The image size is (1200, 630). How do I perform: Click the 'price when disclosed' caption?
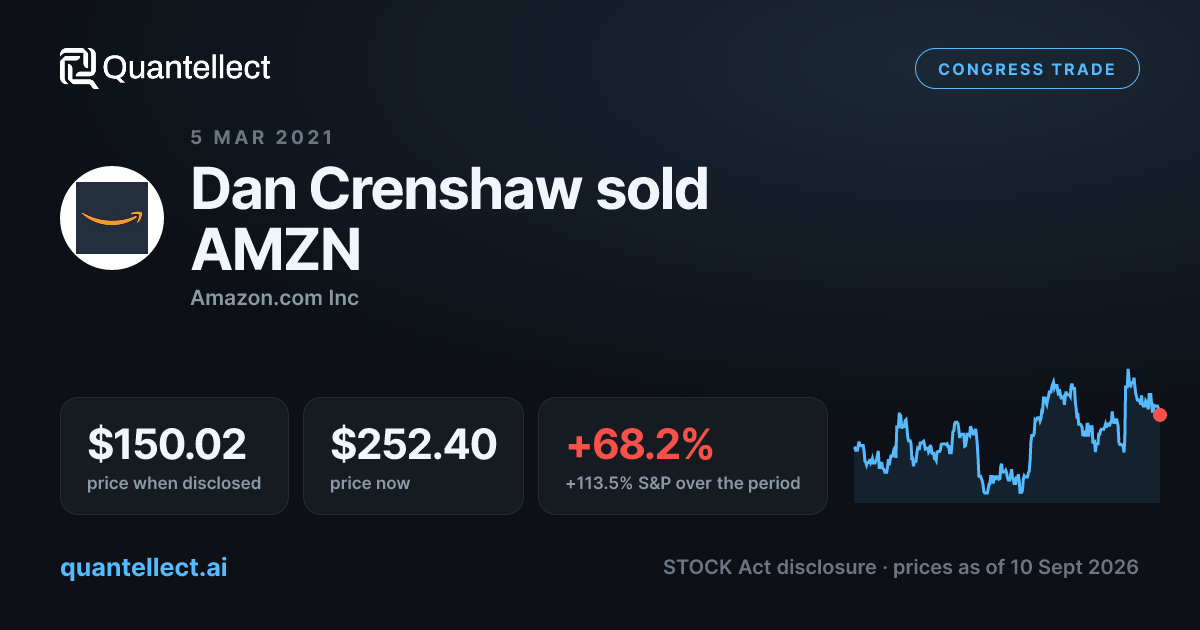pos(174,483)
